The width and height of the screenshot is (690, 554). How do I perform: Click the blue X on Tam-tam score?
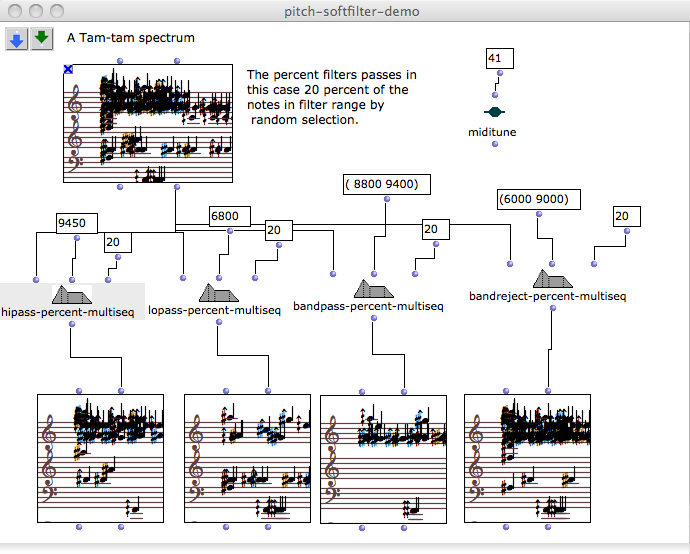[x=68, y=69]
